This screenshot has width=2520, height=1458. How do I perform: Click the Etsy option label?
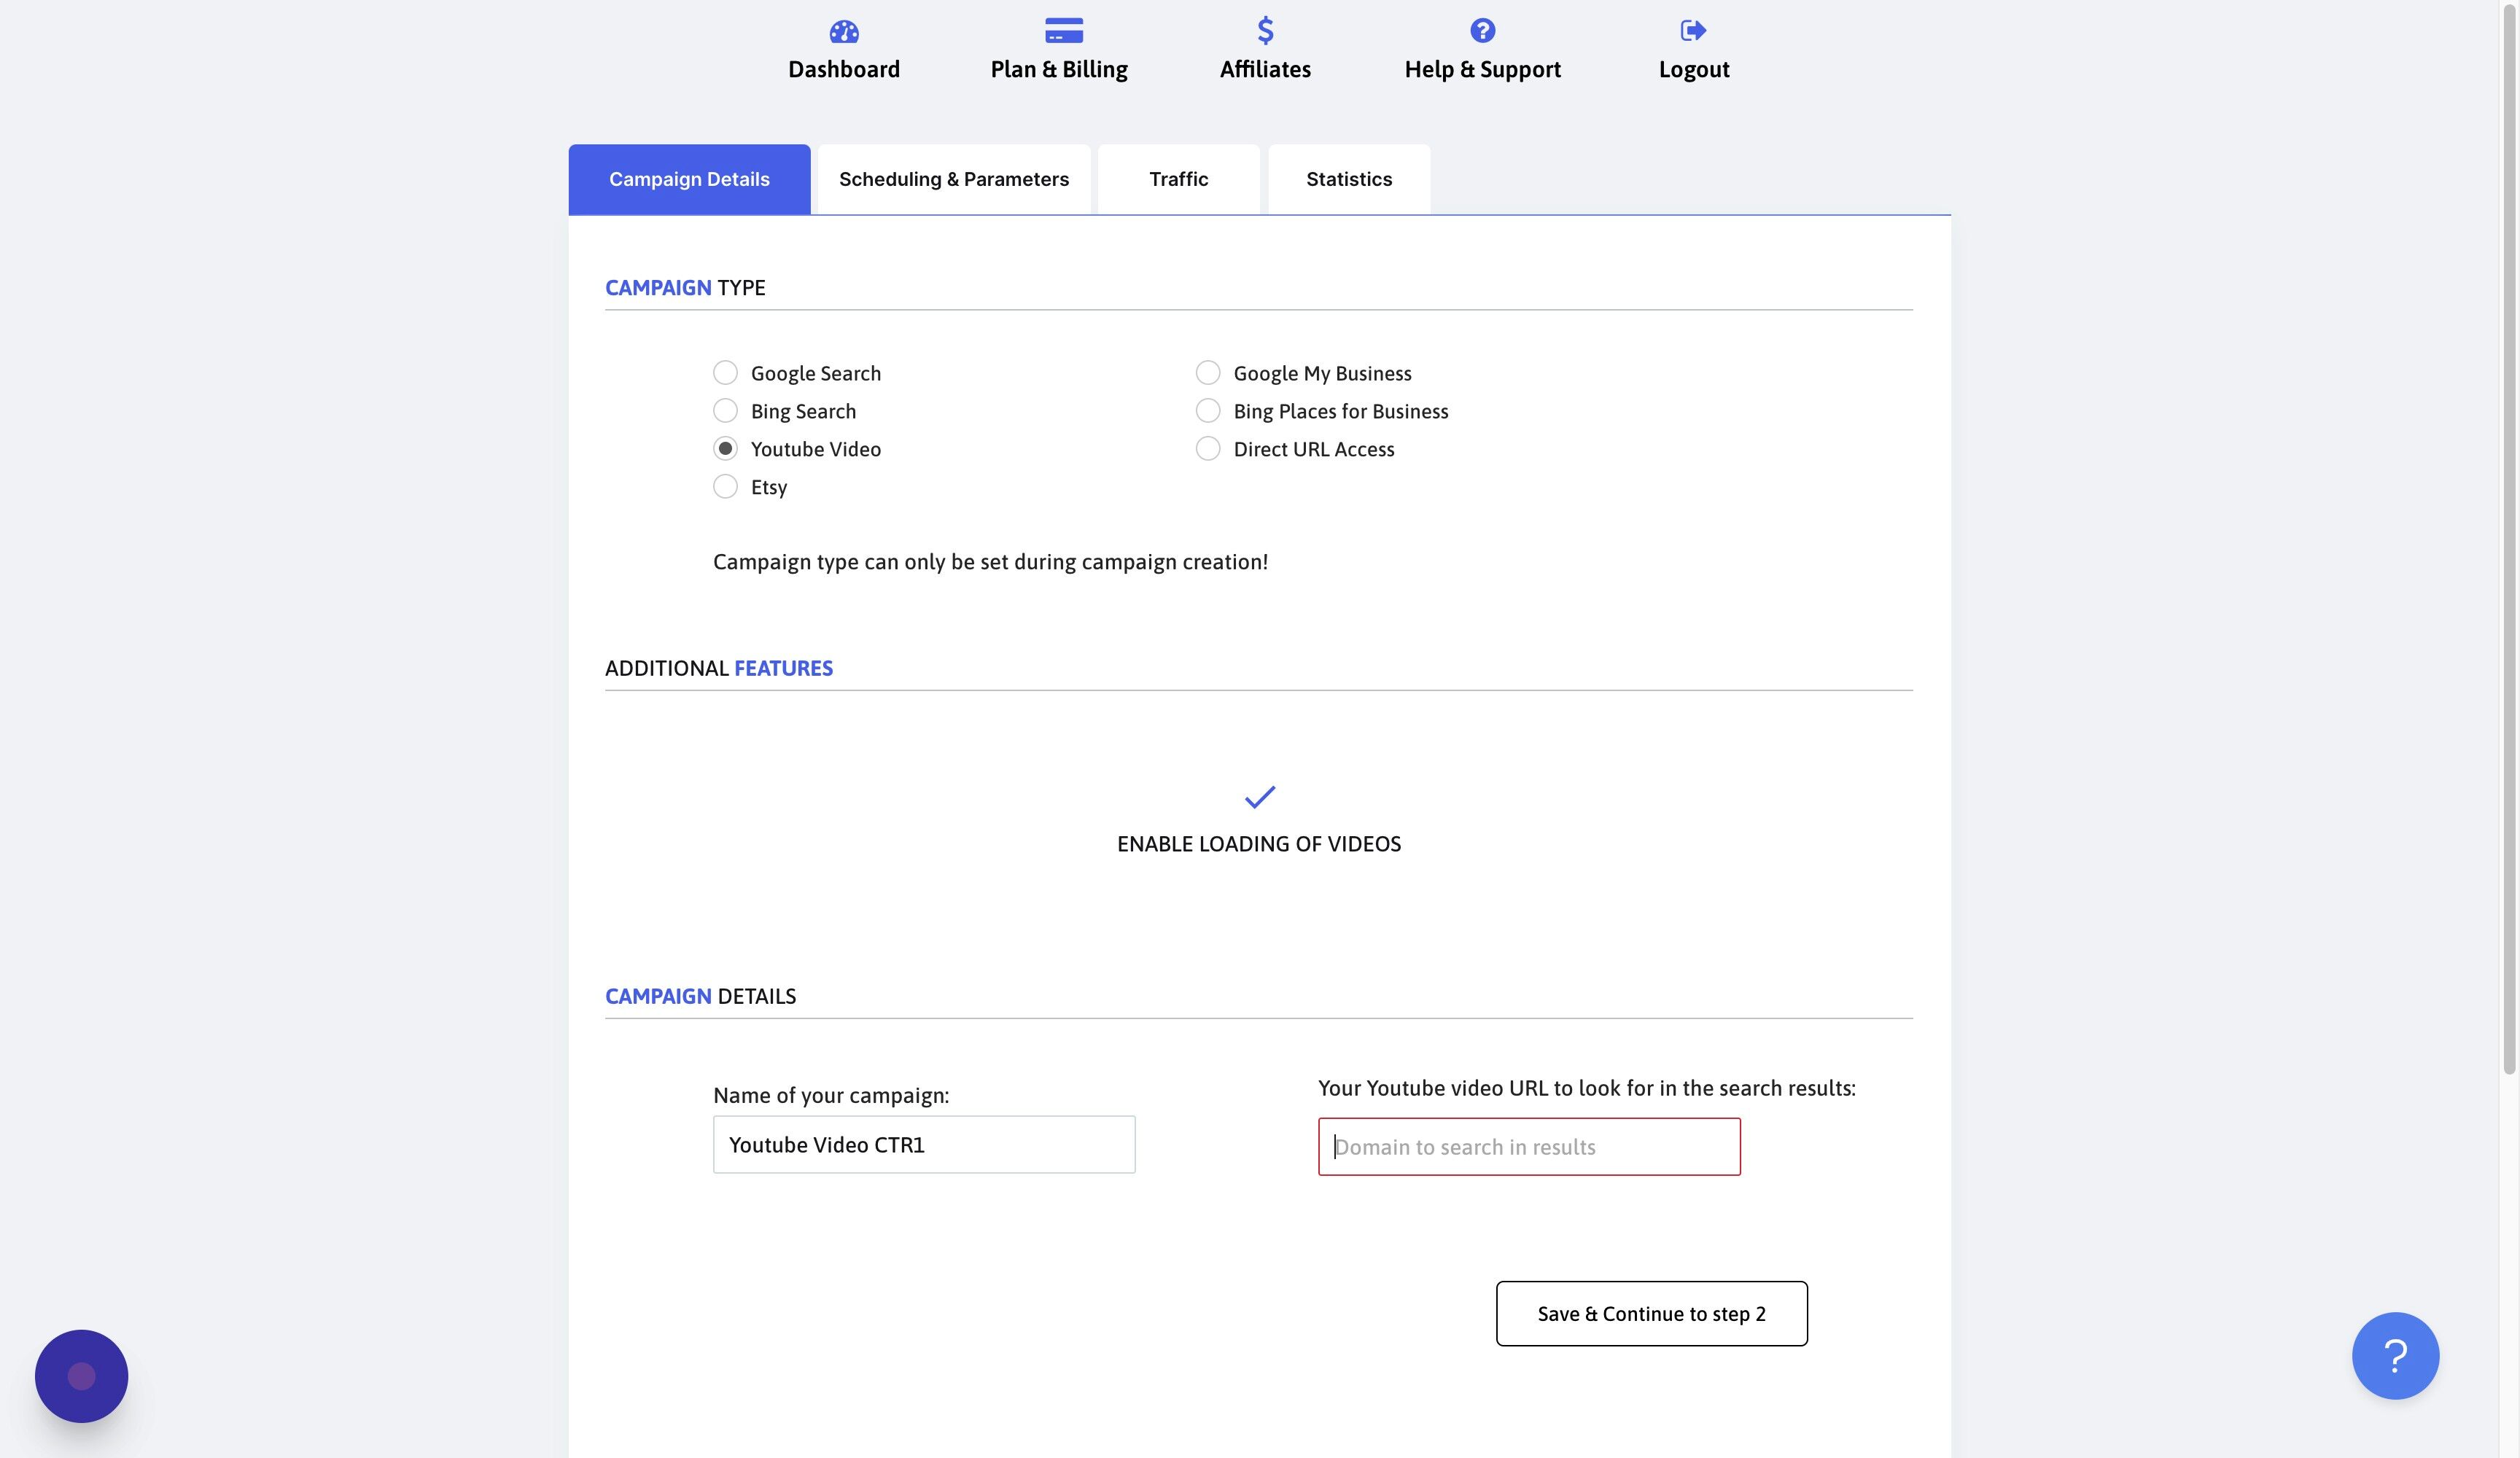click(x=769, y=488)
